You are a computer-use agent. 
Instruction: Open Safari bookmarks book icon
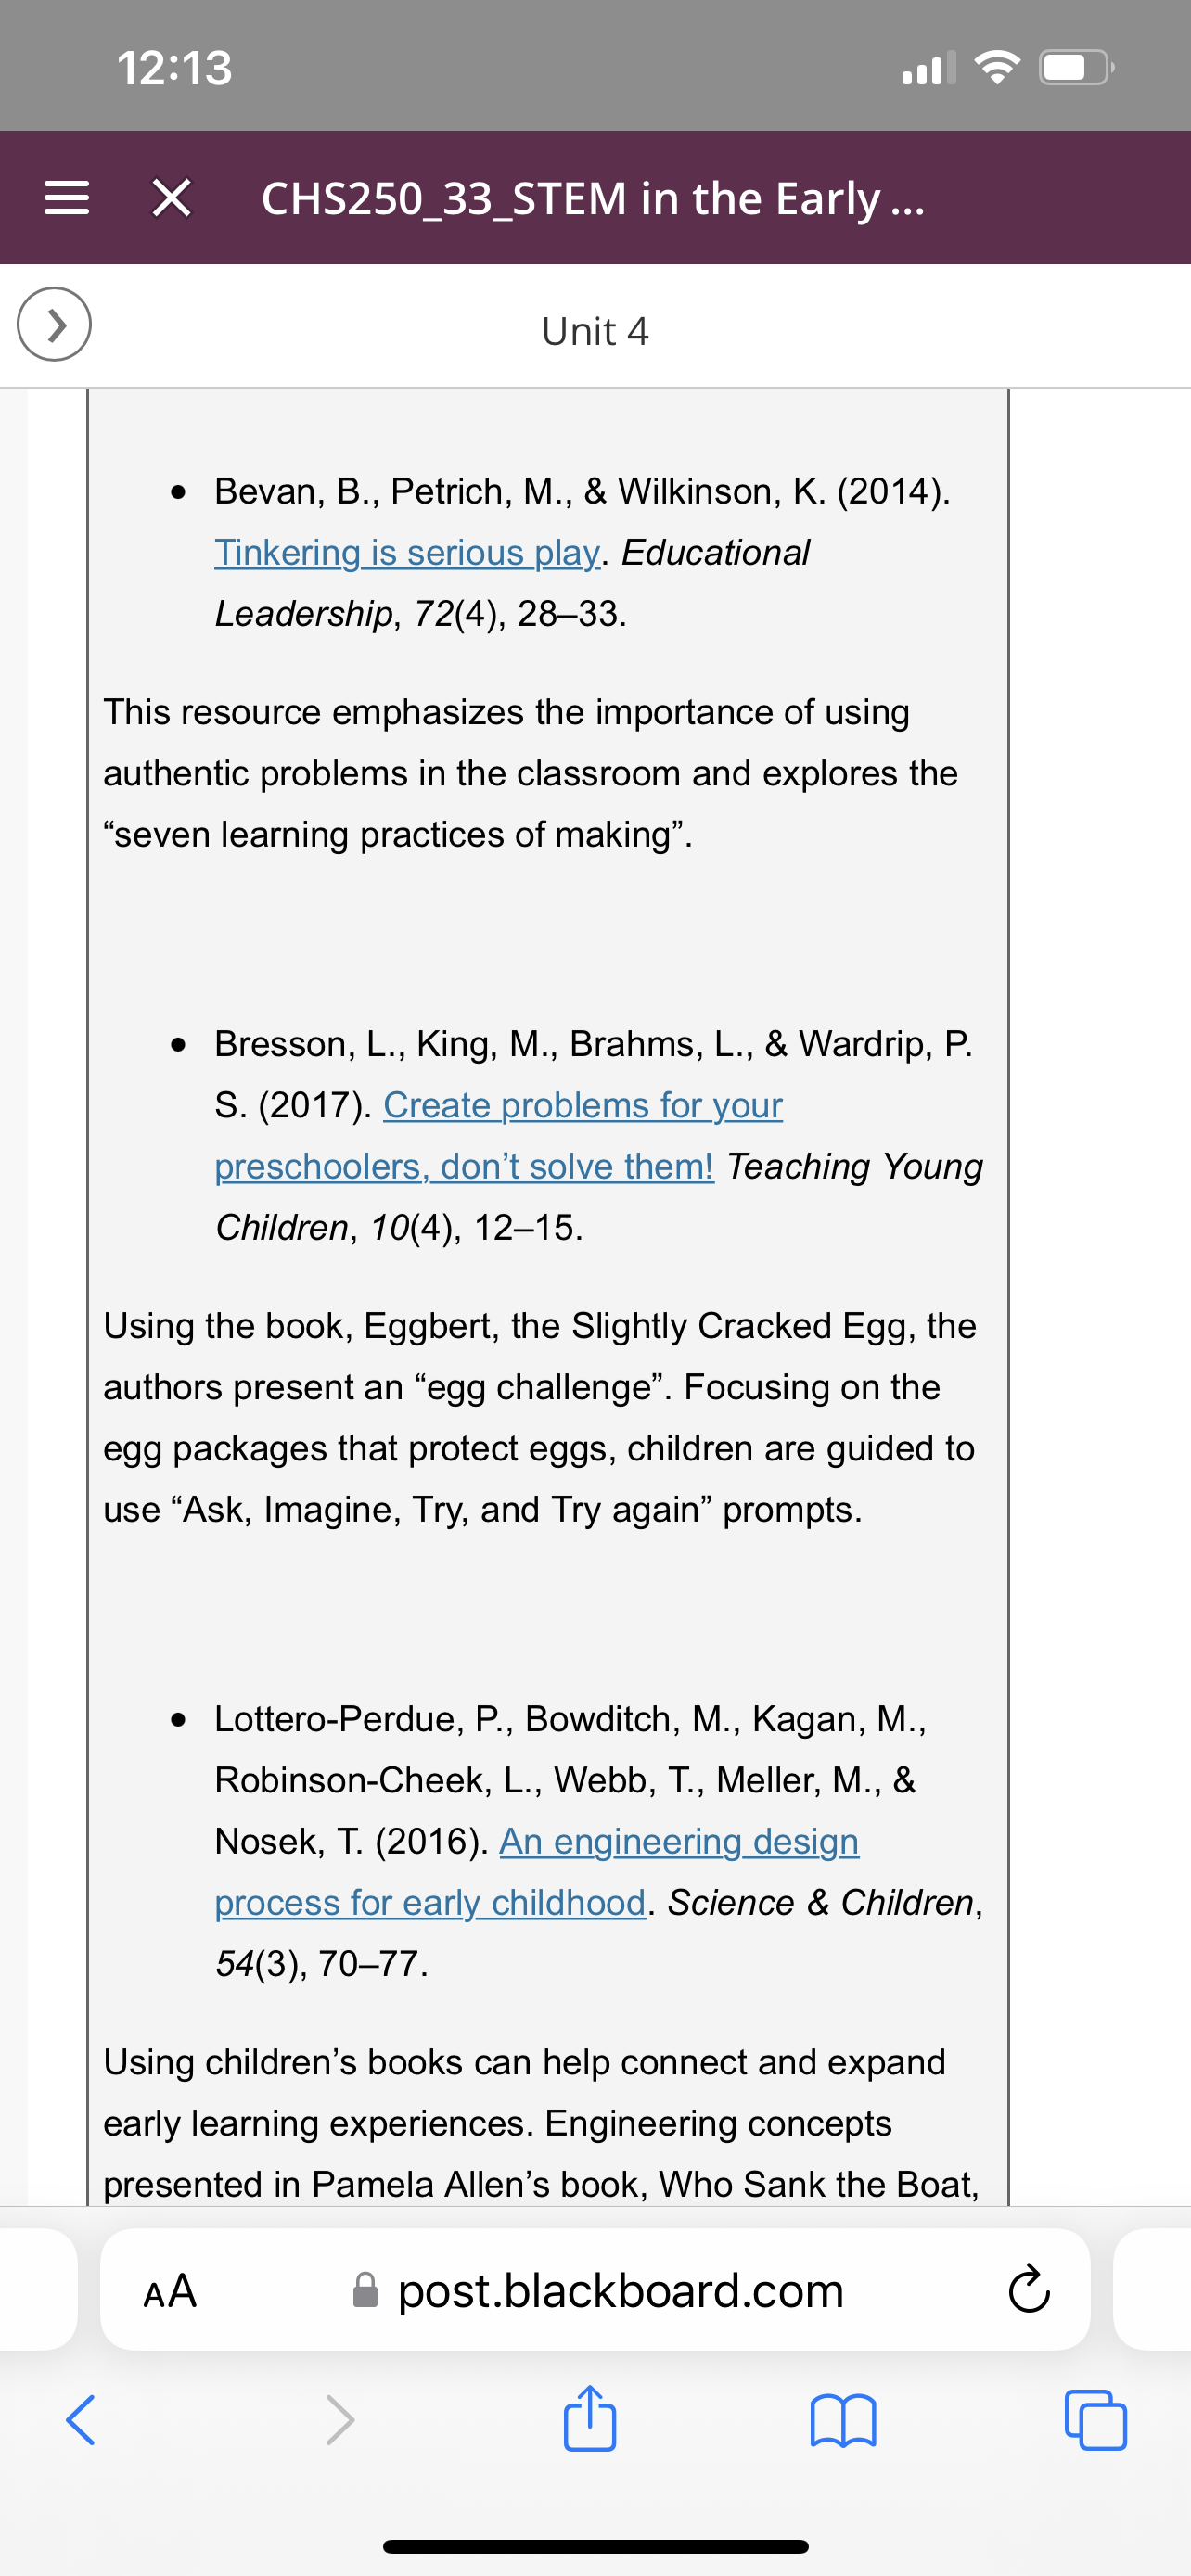pyautogui.click(x=843, y=2421)
